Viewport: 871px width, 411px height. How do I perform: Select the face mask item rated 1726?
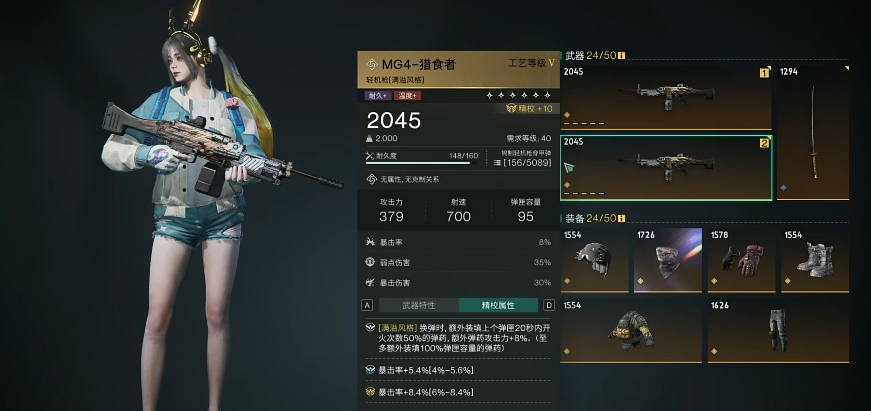click(x=668, y=260)
